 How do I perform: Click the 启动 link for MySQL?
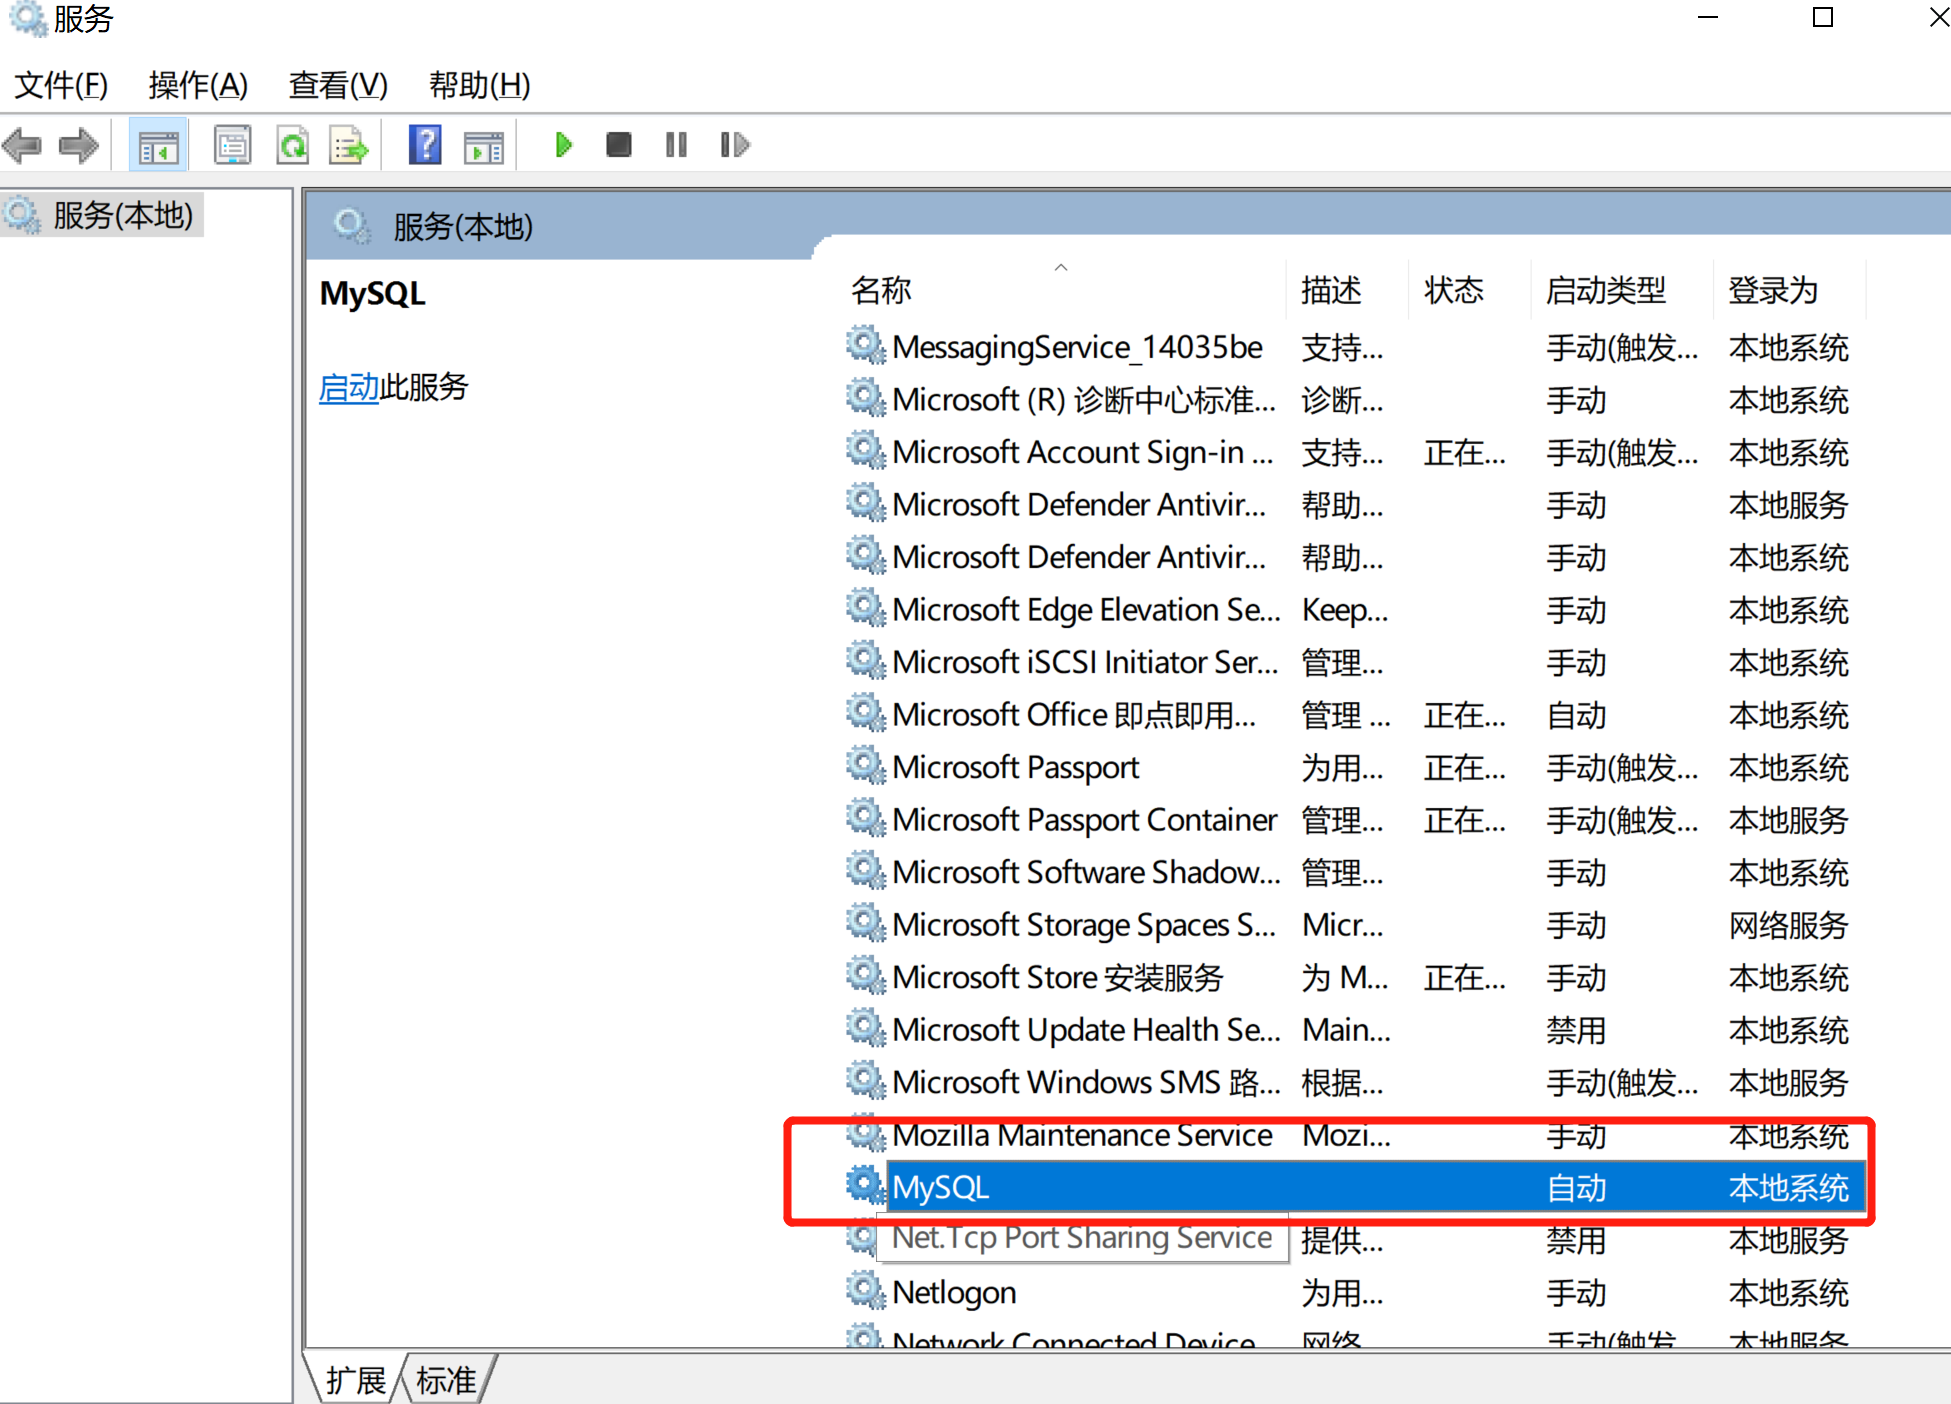(x=348, y=388)
